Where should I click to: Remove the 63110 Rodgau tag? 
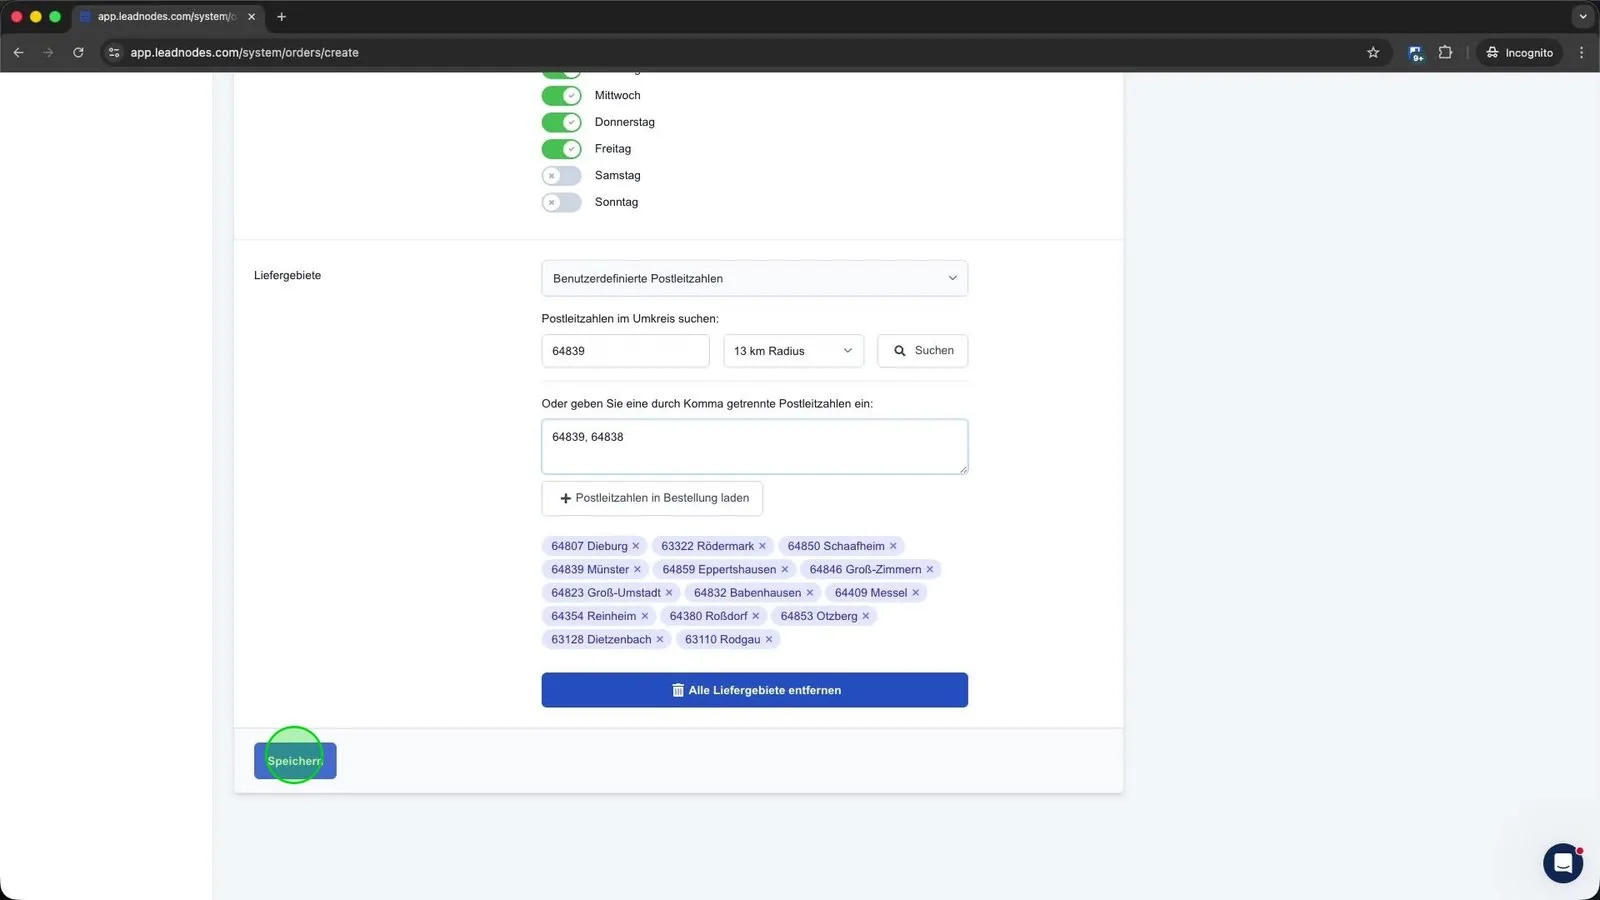click(769, 640)
